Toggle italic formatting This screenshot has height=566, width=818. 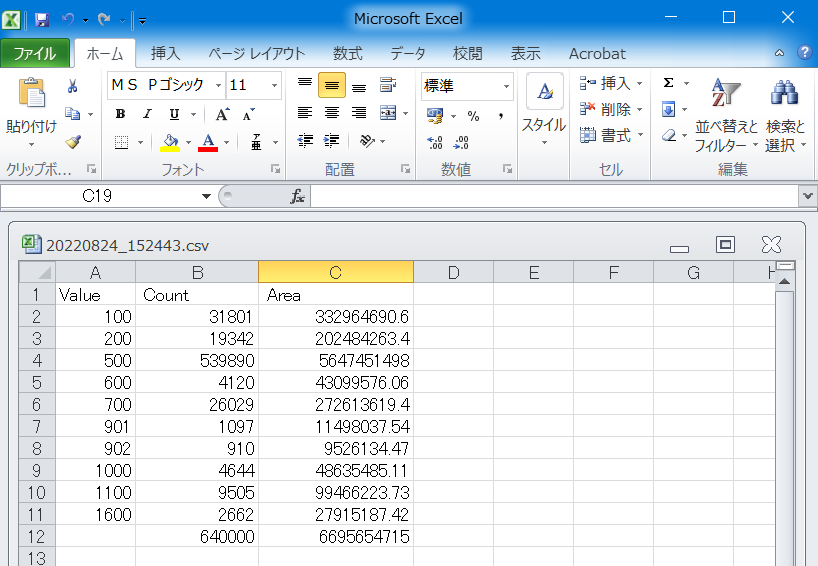(147, 114)
